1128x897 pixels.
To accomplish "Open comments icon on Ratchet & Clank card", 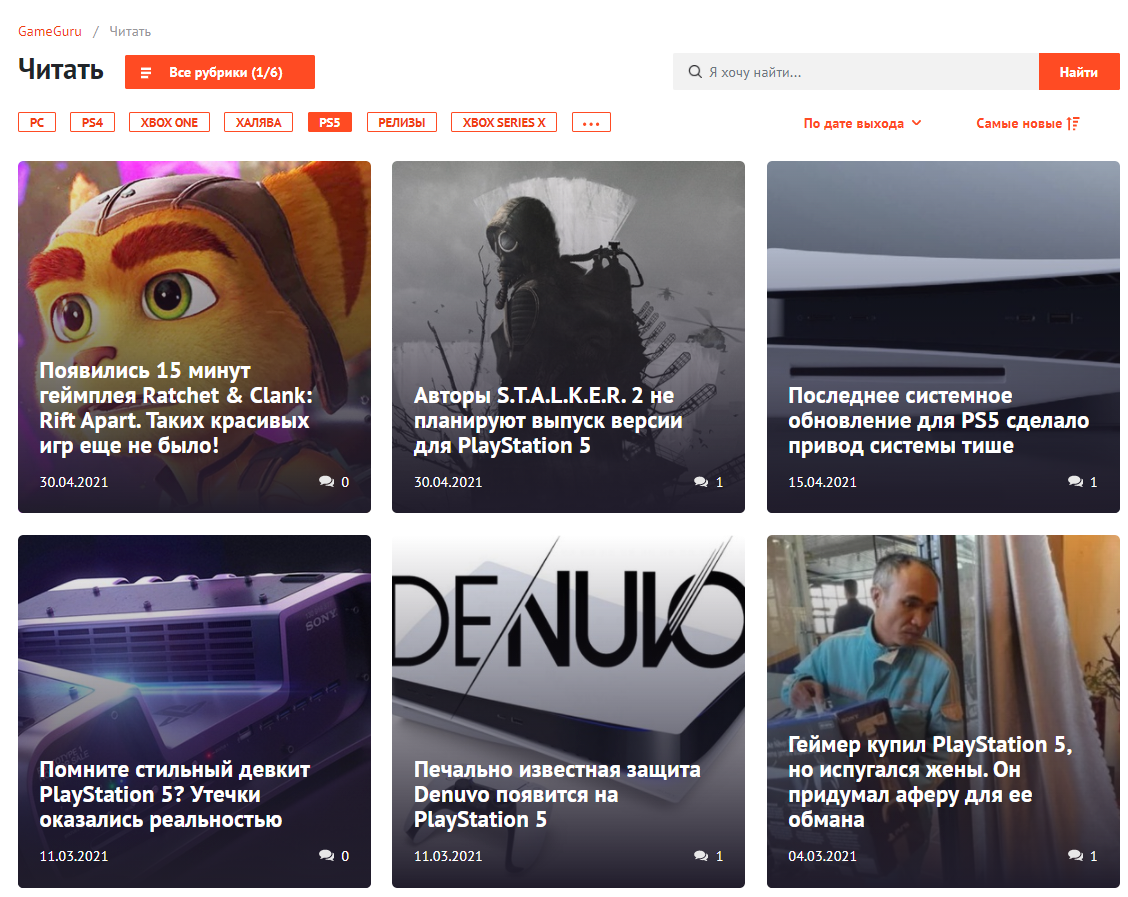I will tap(327, 481).
